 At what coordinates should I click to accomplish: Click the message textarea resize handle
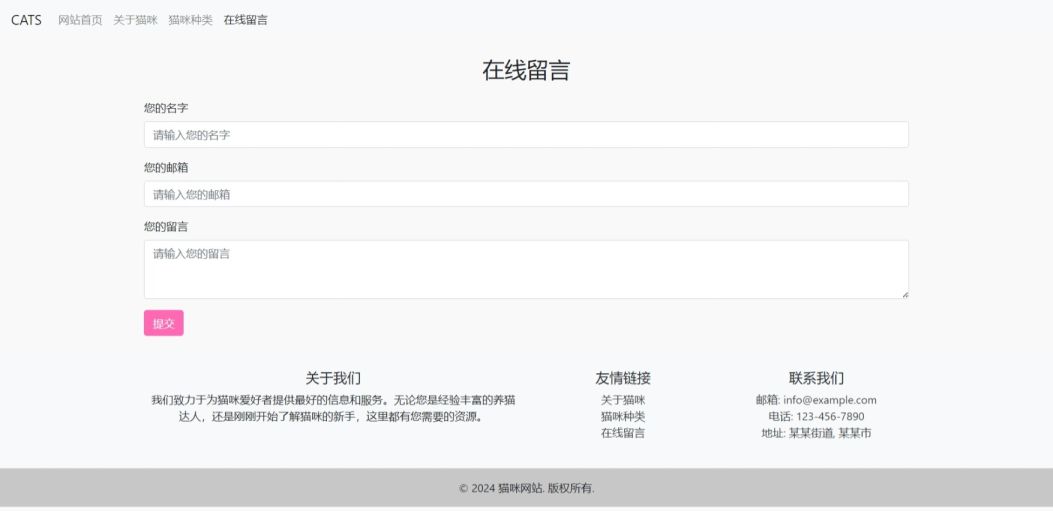(904, 294)
